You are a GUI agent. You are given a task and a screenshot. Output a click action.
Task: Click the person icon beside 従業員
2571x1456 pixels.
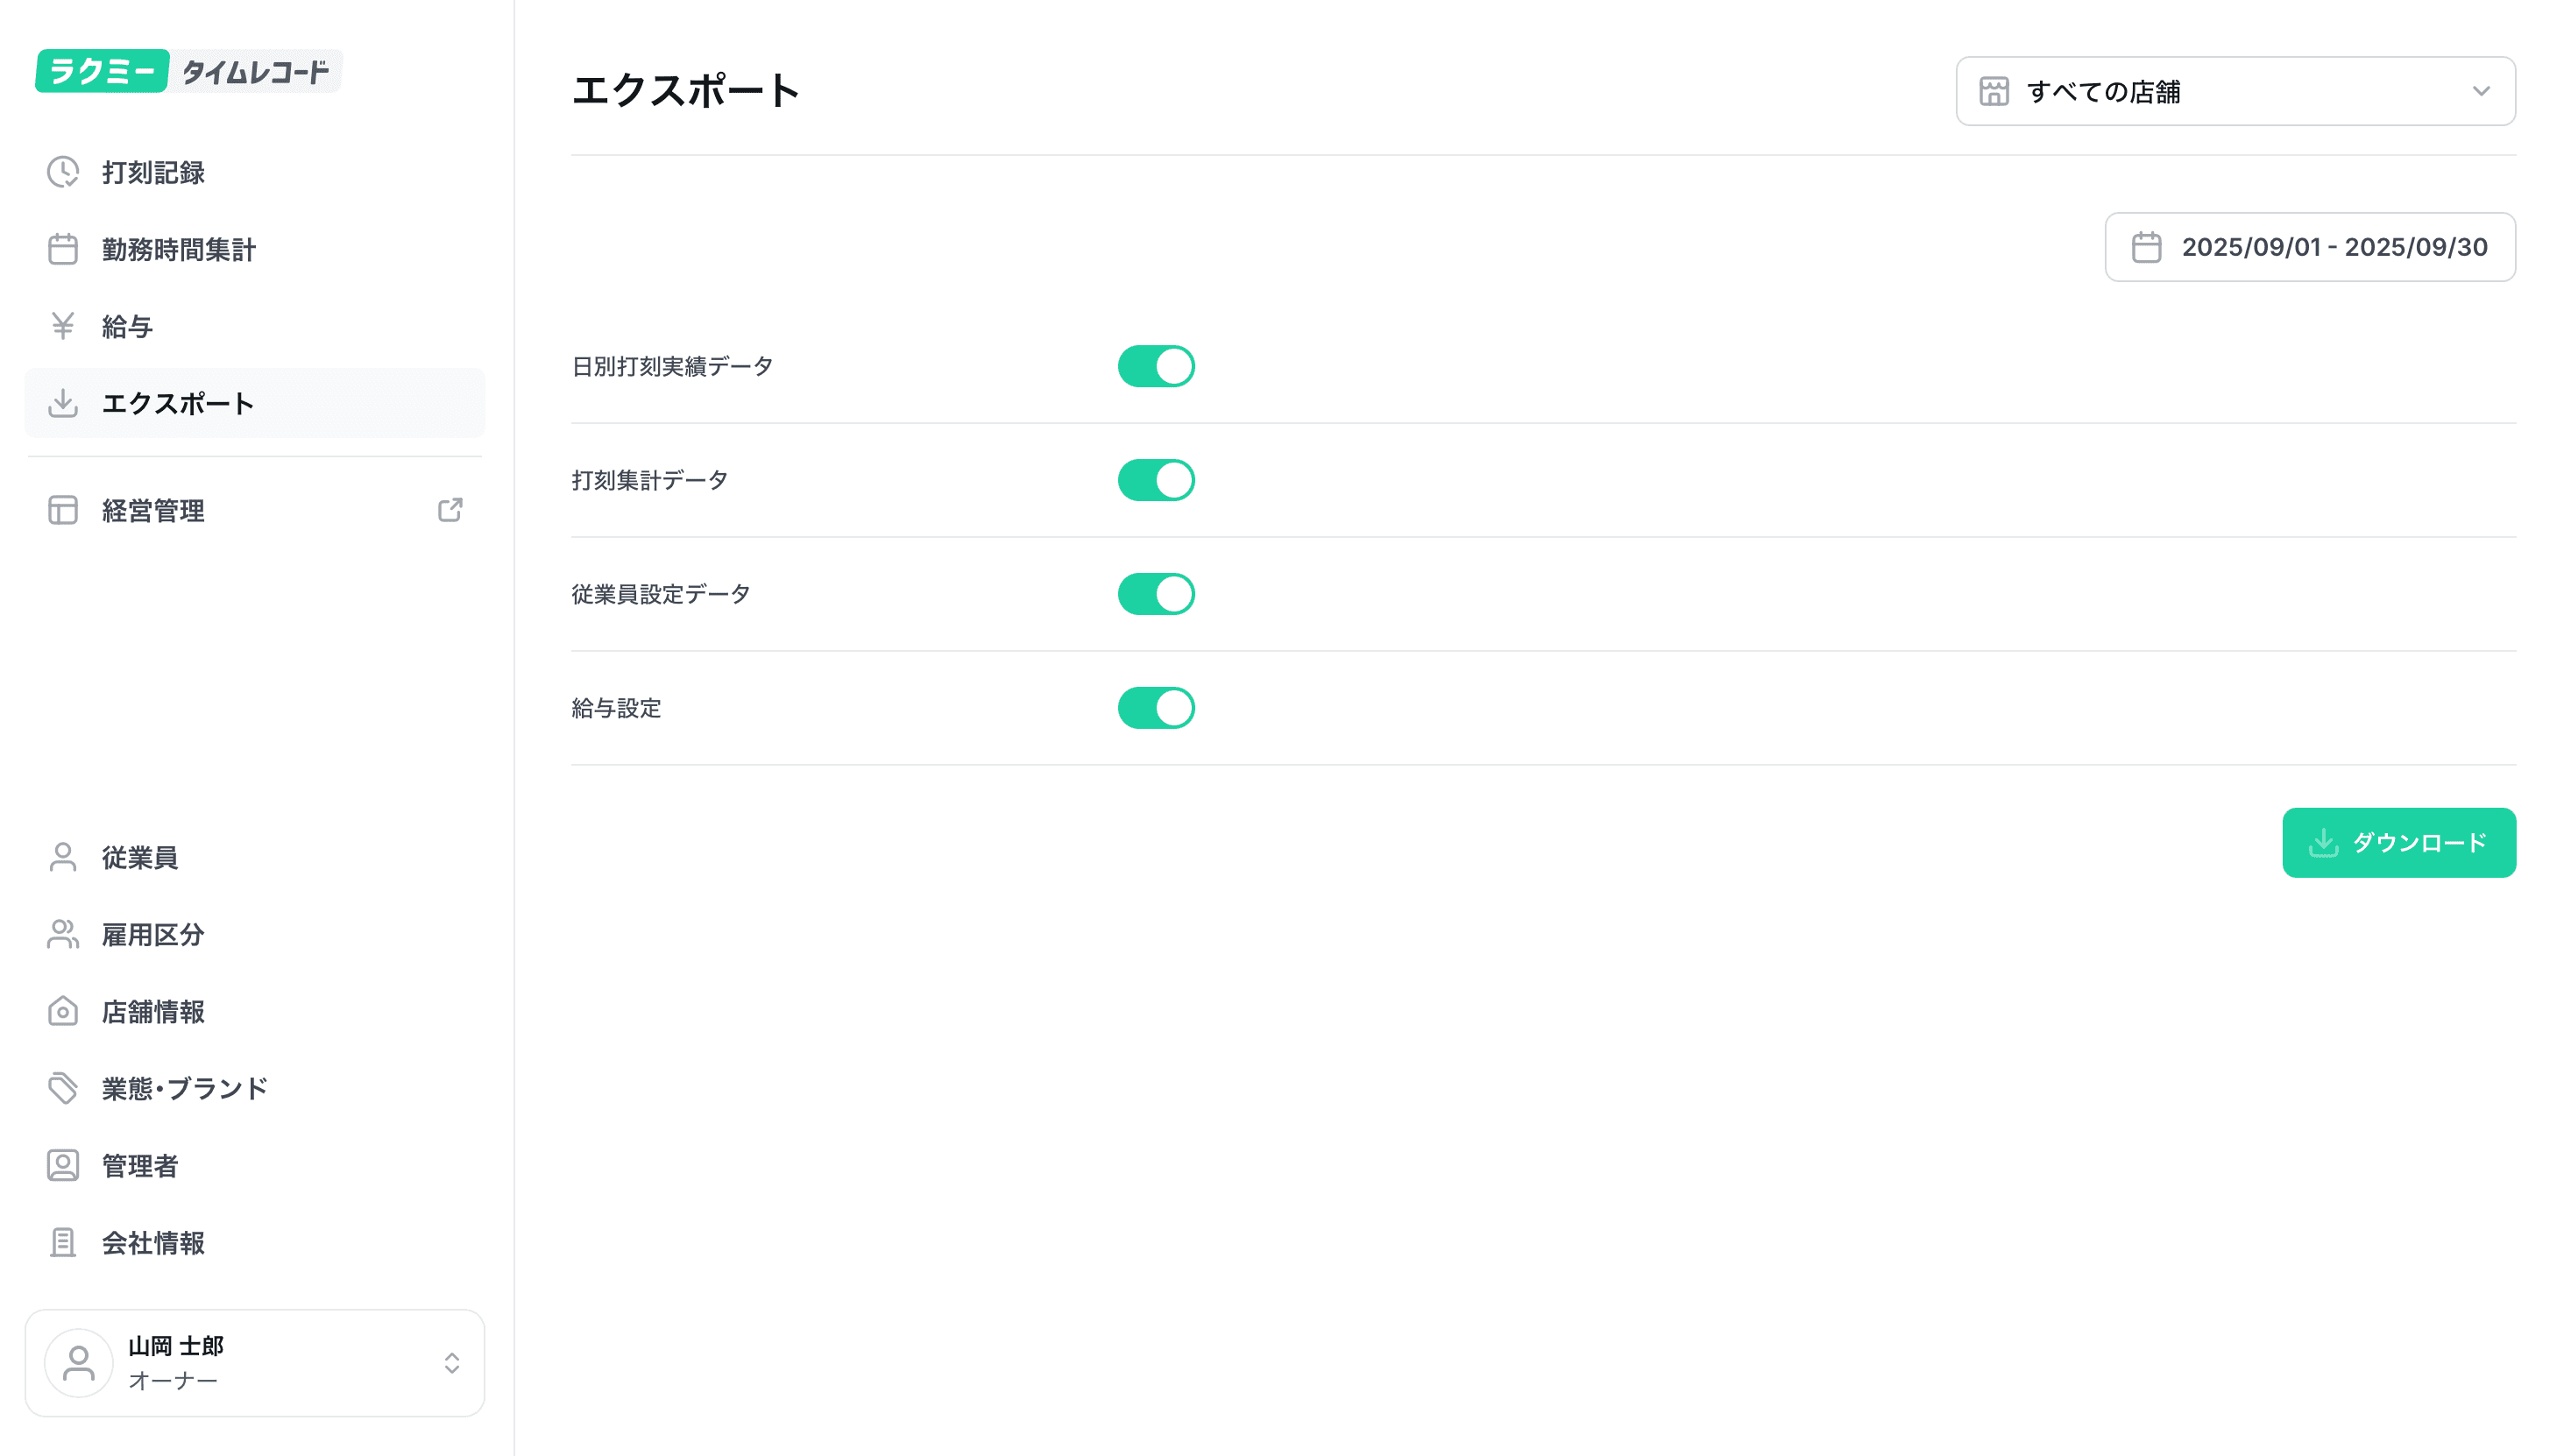[63, 857]
